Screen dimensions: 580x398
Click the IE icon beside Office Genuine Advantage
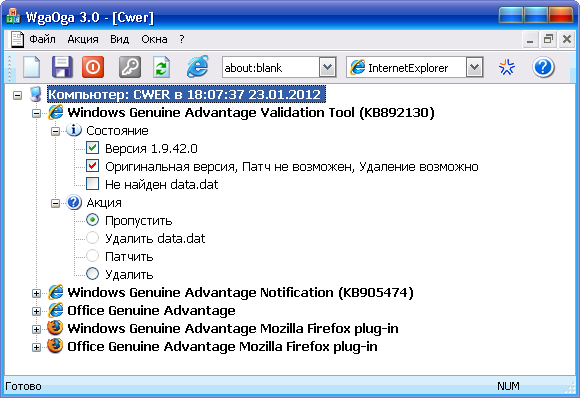pos(56,310)
